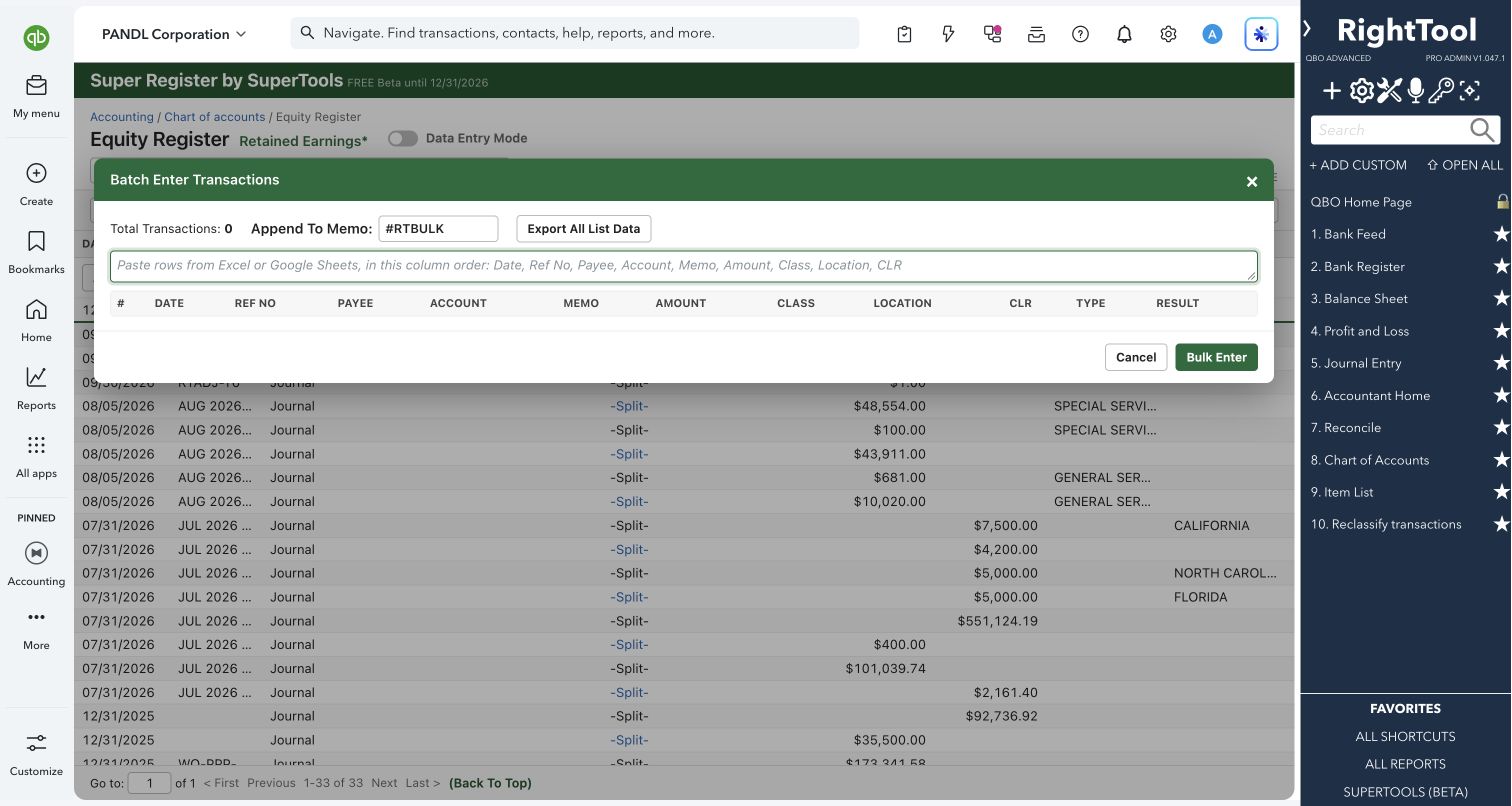The height and width of the screenshot is (806, 1512).
Task: Click the paste rows text area
Action: [684, 266]
